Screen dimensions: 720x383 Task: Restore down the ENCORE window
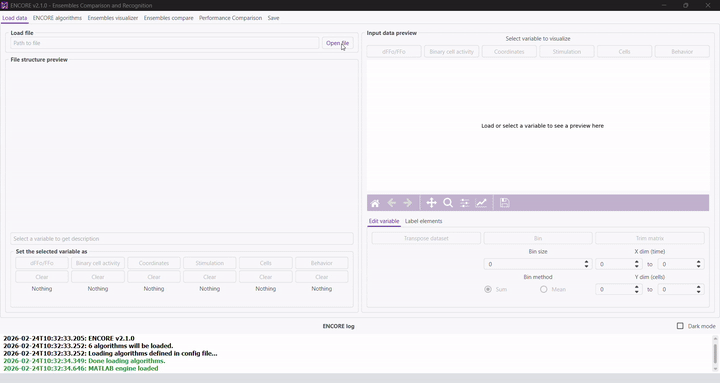click(686, 6)
